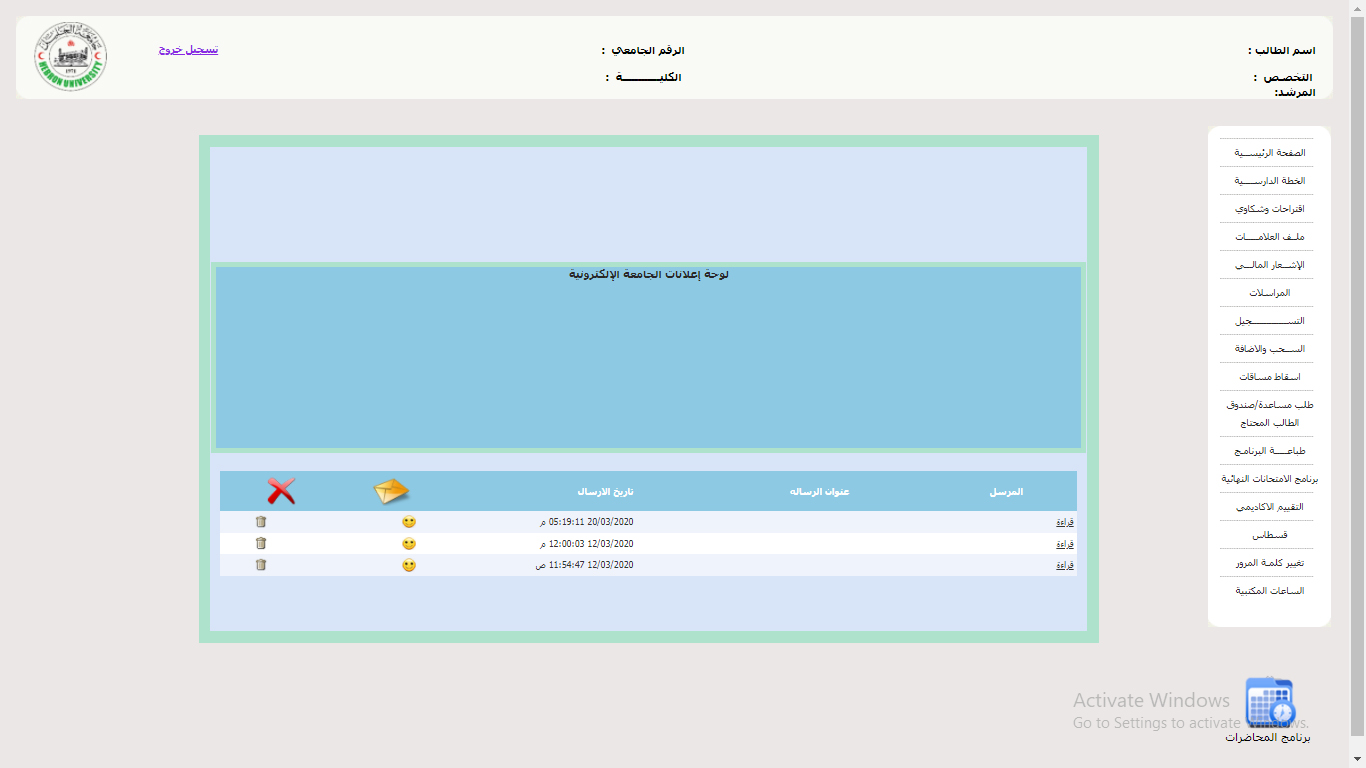Open قراءة link for the first message
Viewport: 1366px width, 768px height.
(x=1066, y=521)
